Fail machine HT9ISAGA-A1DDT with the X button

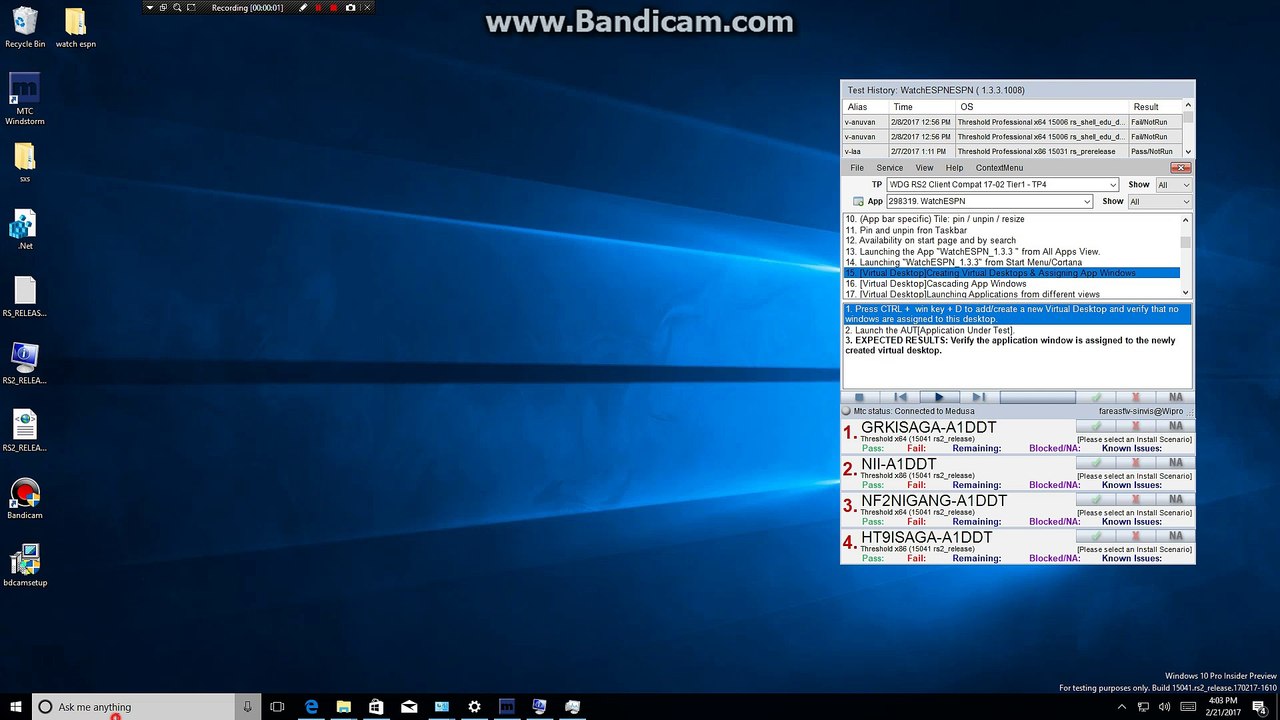(x=1136, y=536)
